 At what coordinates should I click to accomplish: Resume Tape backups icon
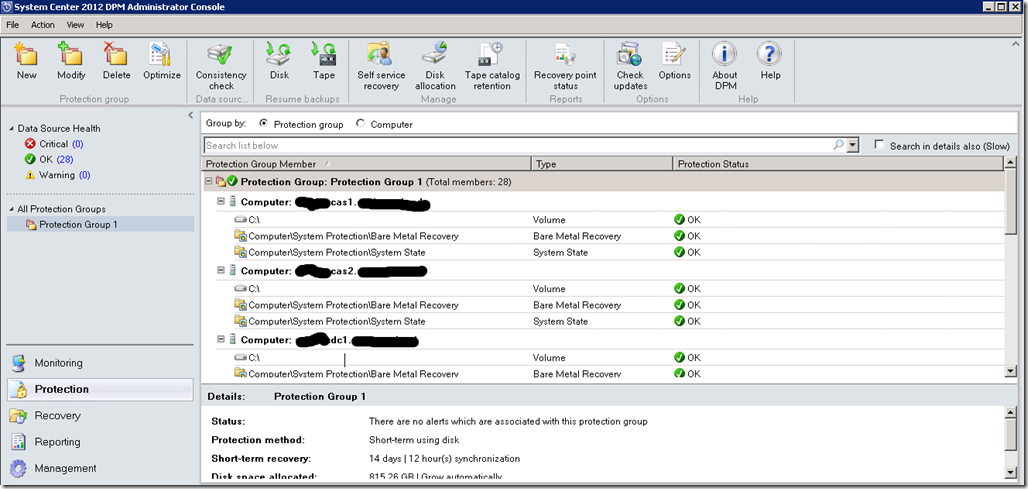(x=324, y=55)
